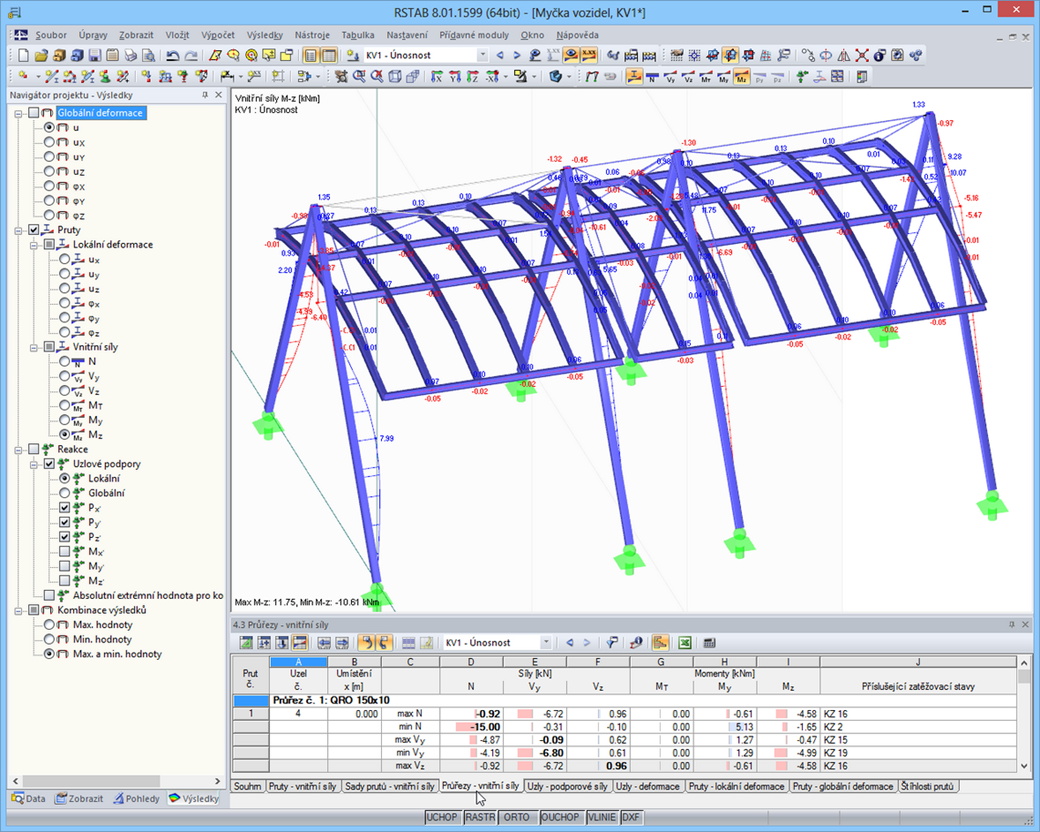This screenshot has width=1040, height=832.
Task: Toggle the VLINIE status bar button
Action: [601, 817]
